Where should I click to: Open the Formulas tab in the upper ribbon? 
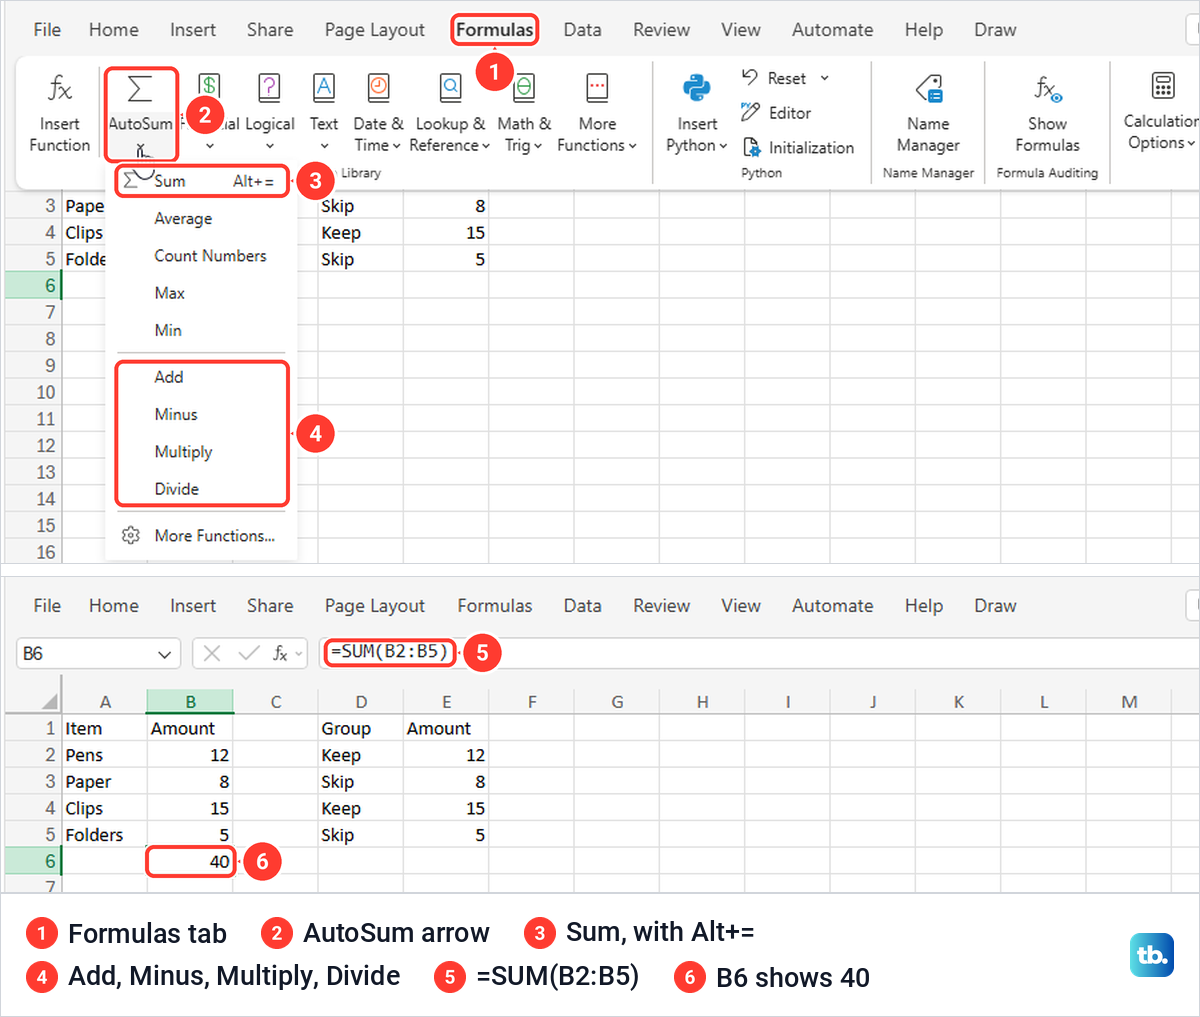(x=495, y=30)
